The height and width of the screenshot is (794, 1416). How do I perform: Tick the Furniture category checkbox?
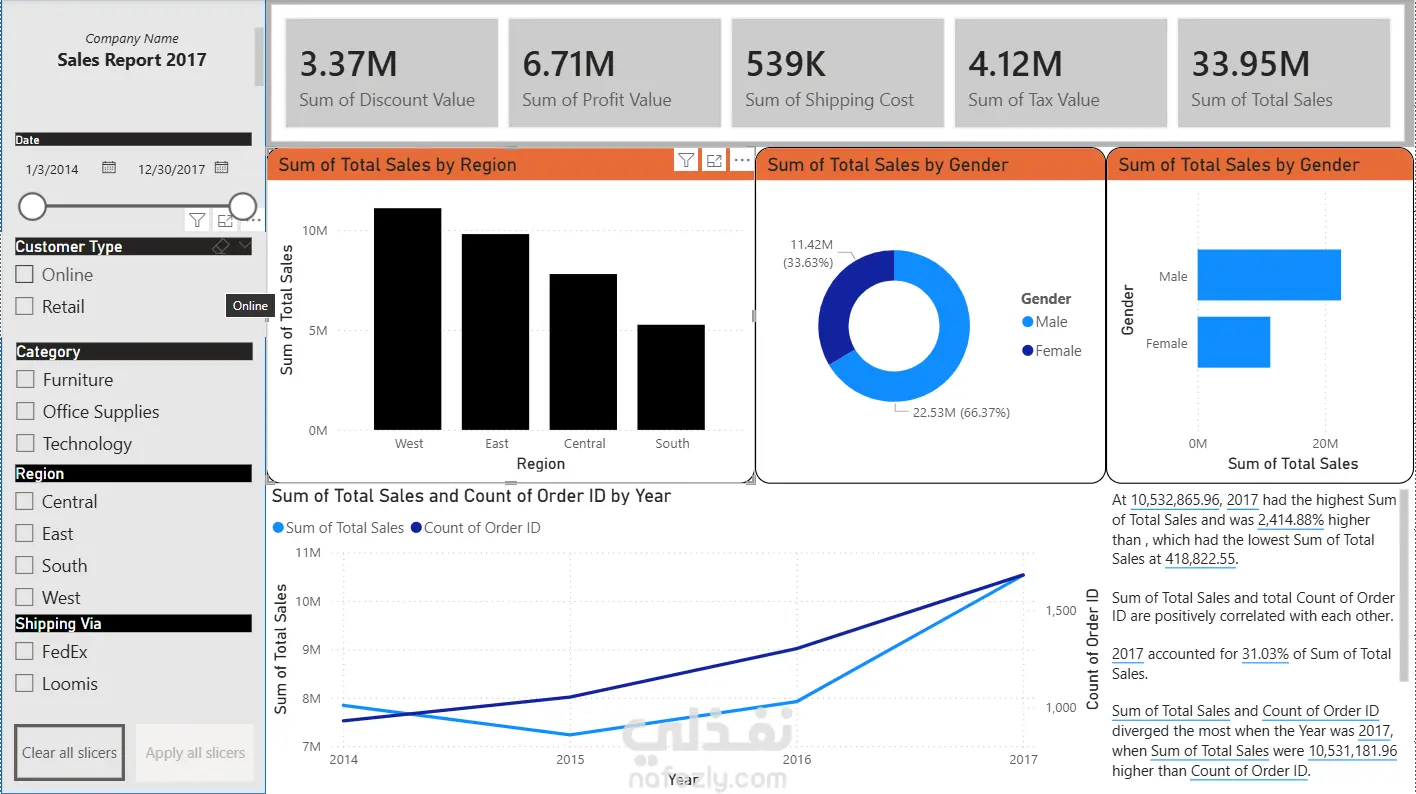(x=26, y=380)
